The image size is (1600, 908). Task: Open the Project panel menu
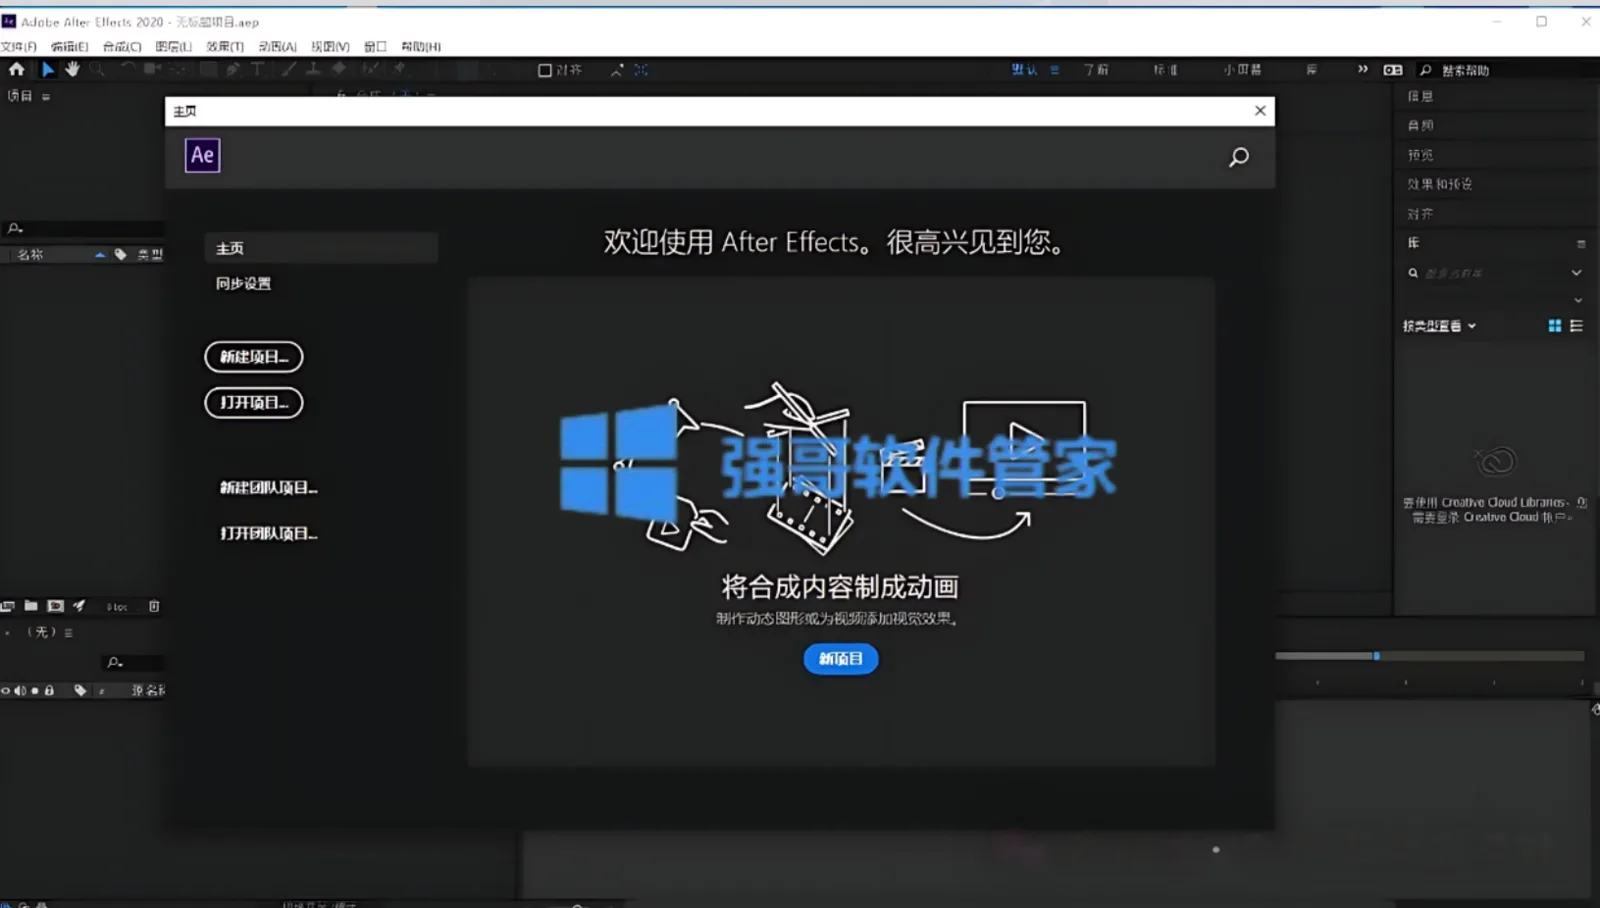[46, 97]
